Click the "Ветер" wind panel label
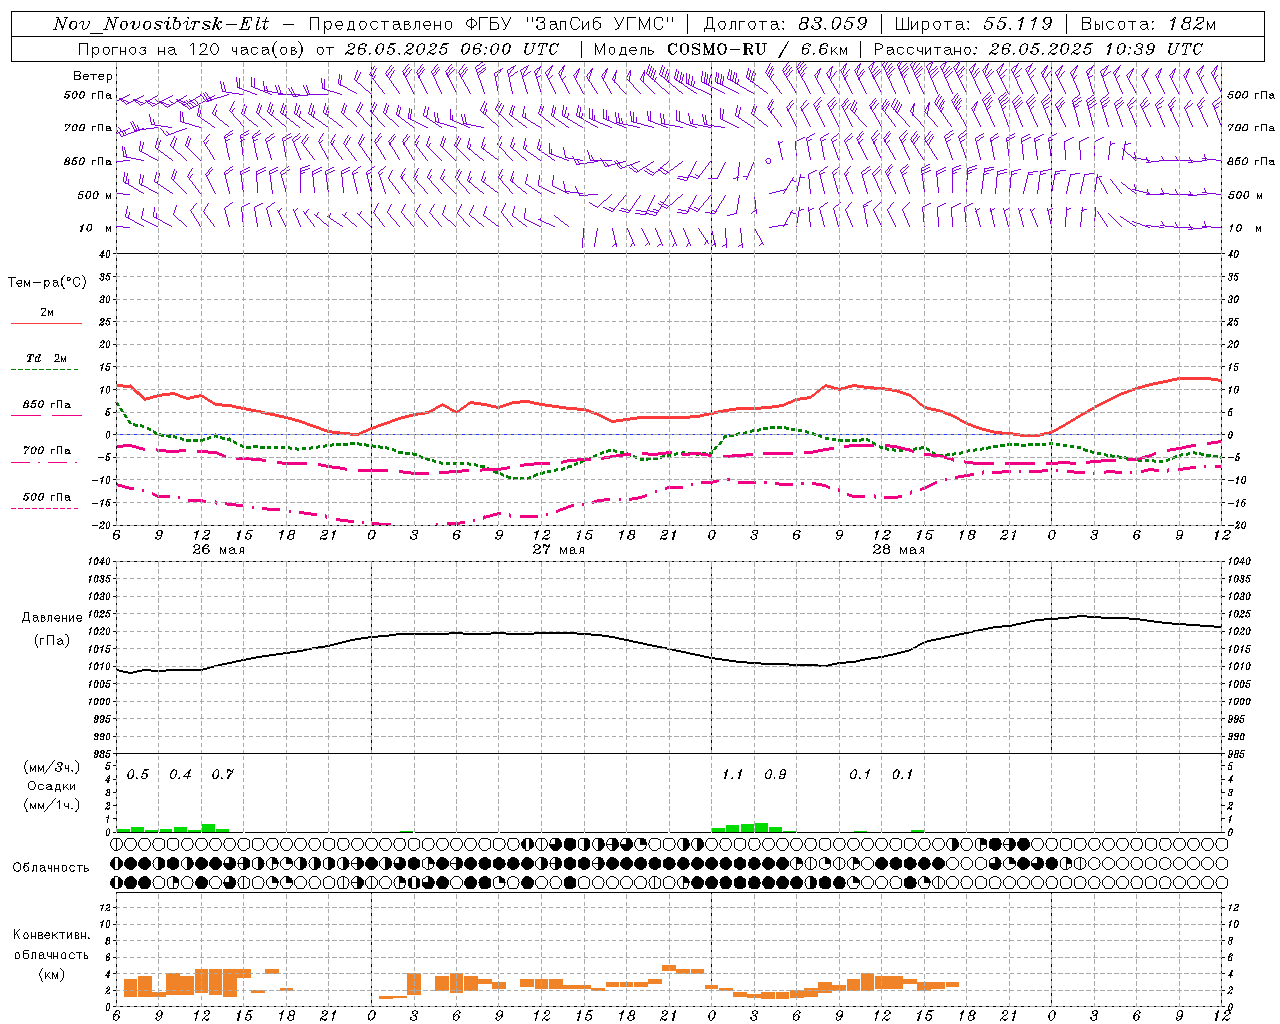 point(93,76)
